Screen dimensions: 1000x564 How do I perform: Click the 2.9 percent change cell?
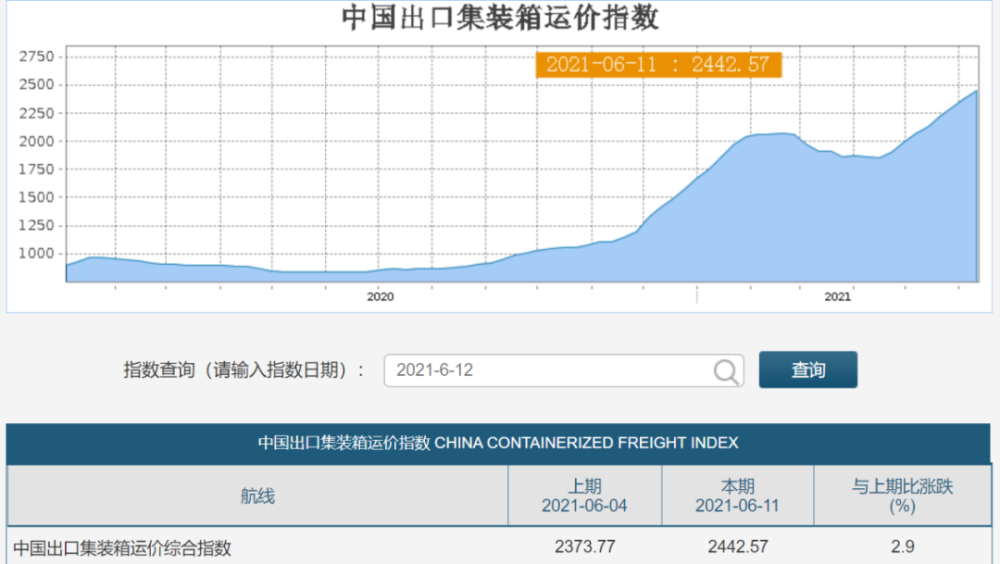(902, 547)
